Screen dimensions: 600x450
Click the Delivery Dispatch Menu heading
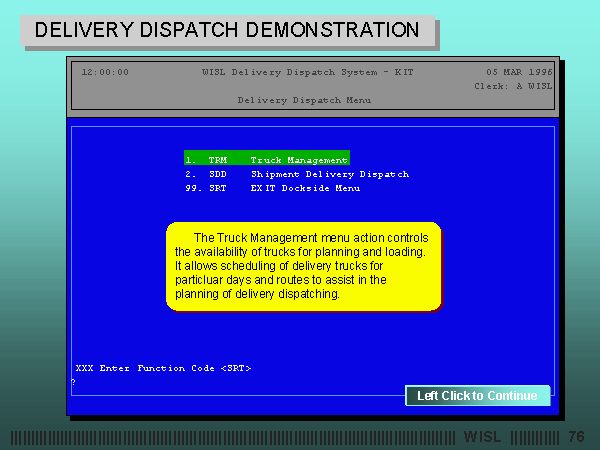pos(304,100)
